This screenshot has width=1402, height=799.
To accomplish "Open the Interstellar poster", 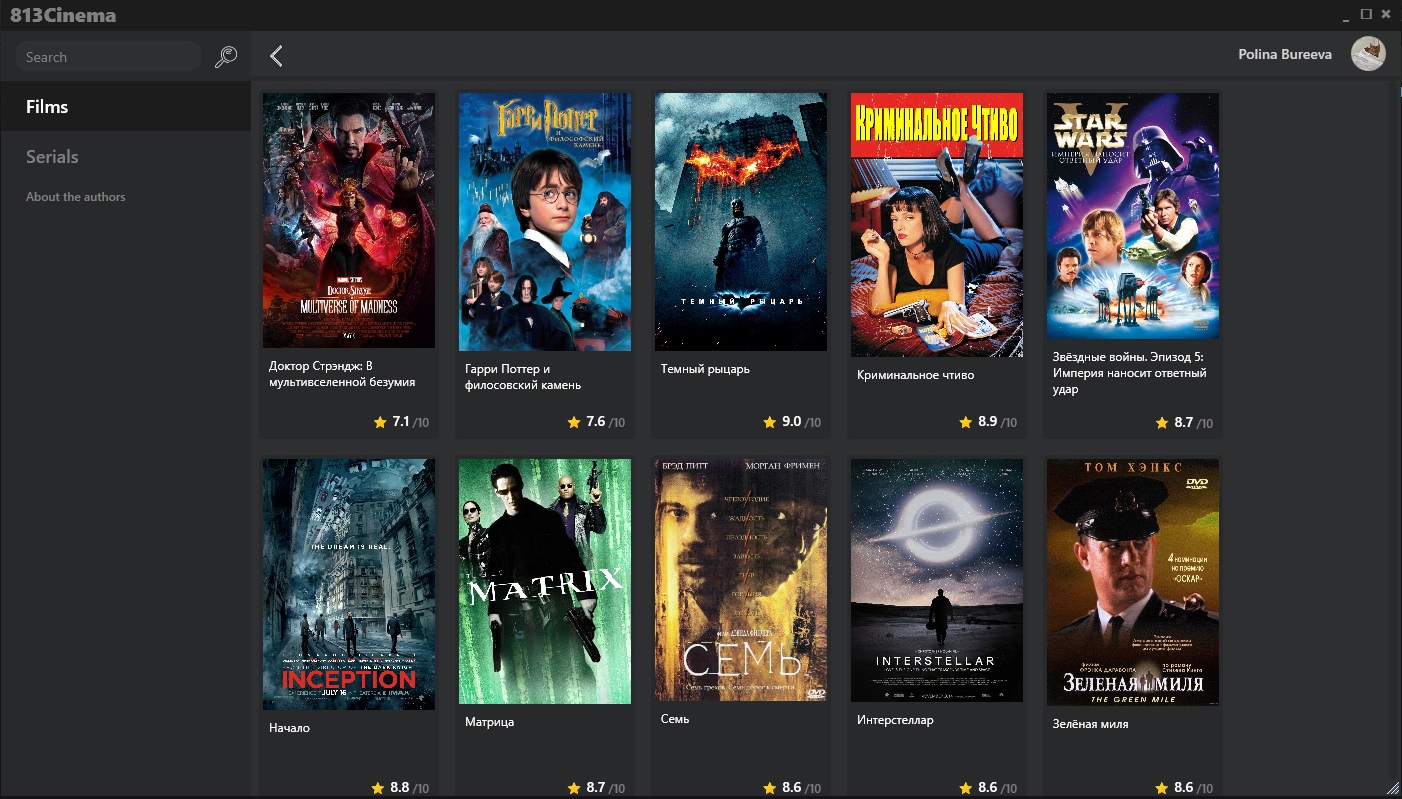I will click(x=937, y=580).
